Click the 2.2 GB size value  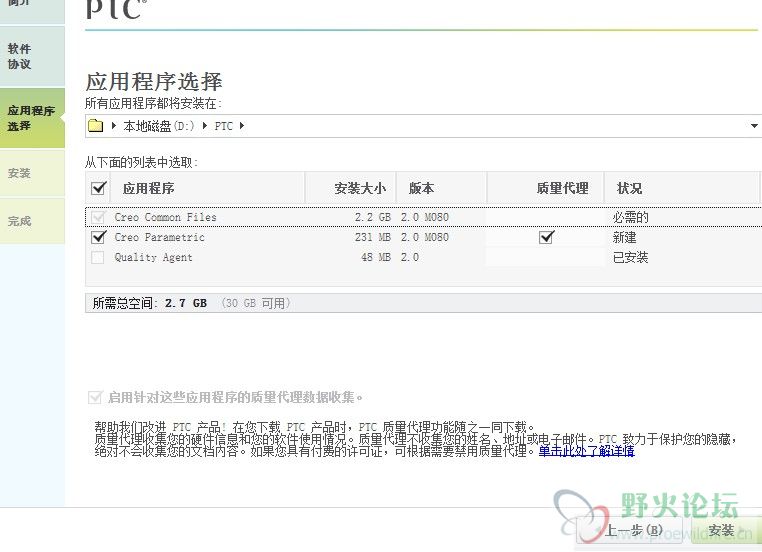click(373, 217)
